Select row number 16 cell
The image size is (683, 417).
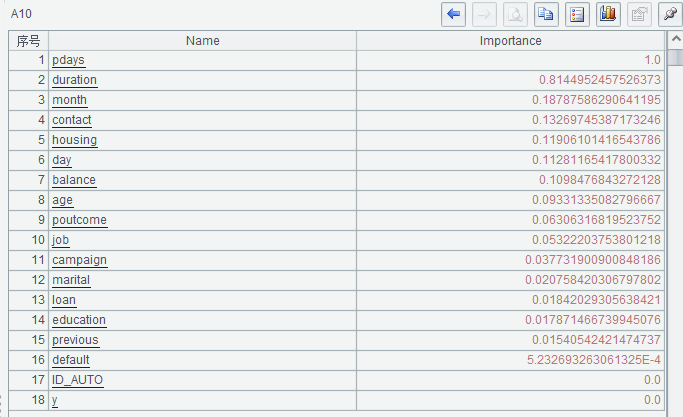(x=28, y=361)
